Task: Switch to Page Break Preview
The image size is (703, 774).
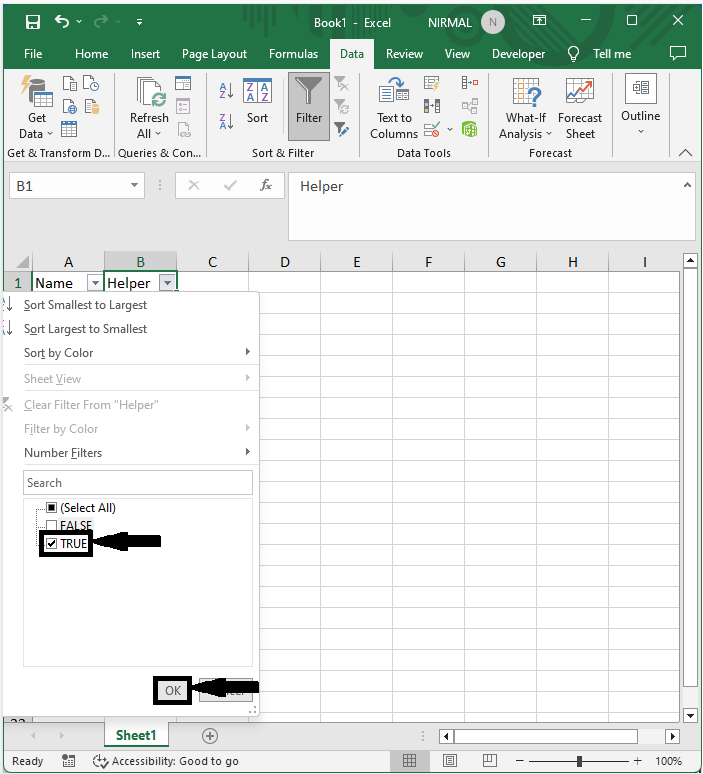Action: point(489,760)
